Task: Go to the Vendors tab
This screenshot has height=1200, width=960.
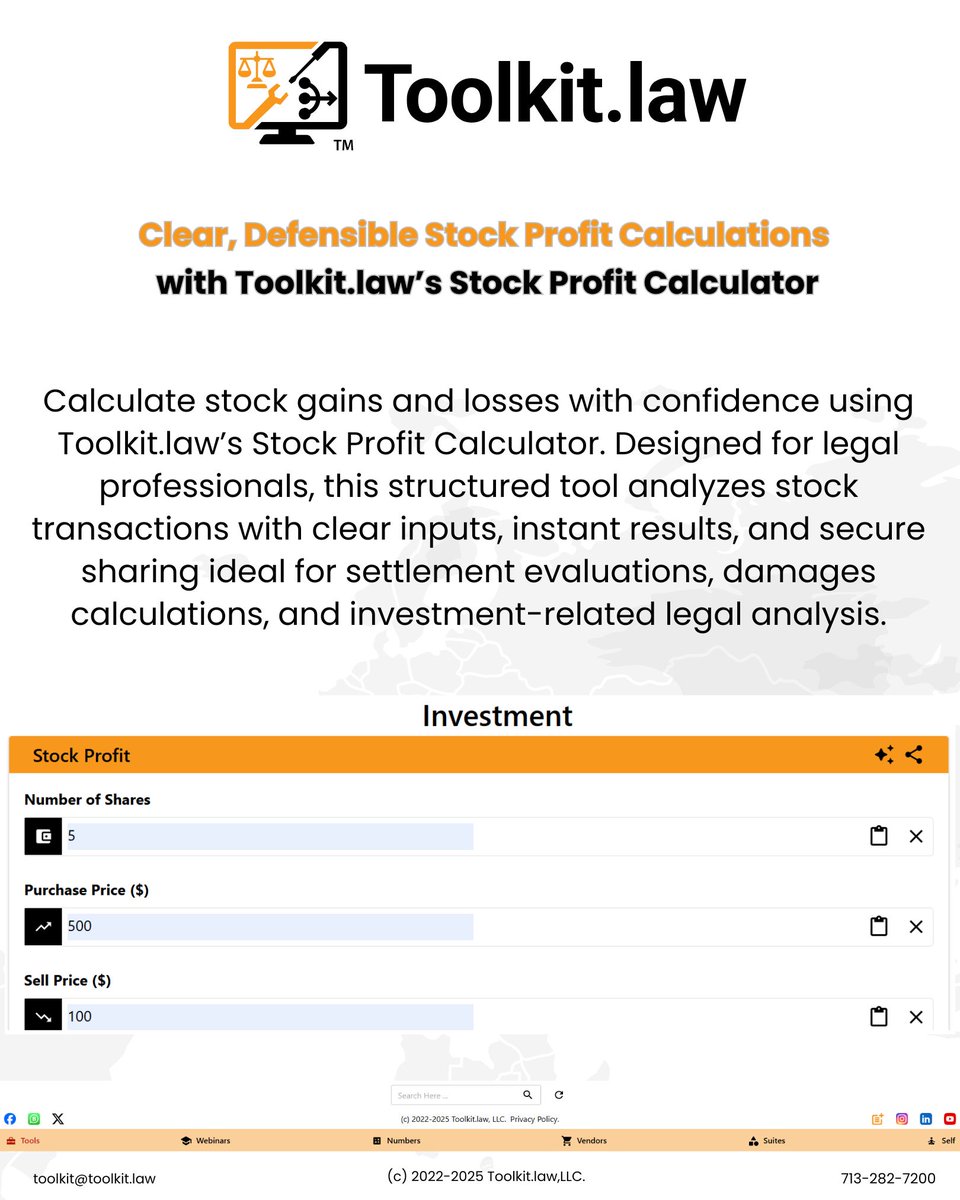Action: [585, 1141]
